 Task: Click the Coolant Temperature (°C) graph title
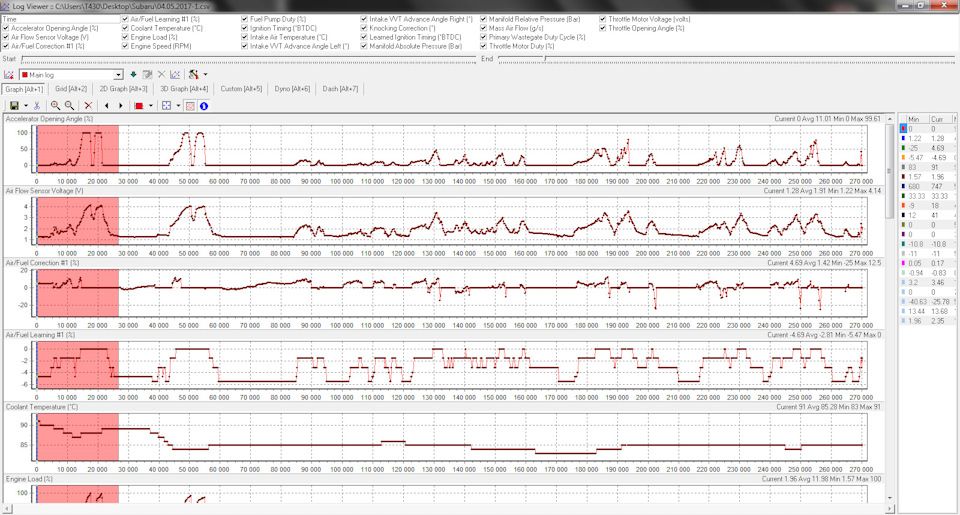tap(42, 407)
